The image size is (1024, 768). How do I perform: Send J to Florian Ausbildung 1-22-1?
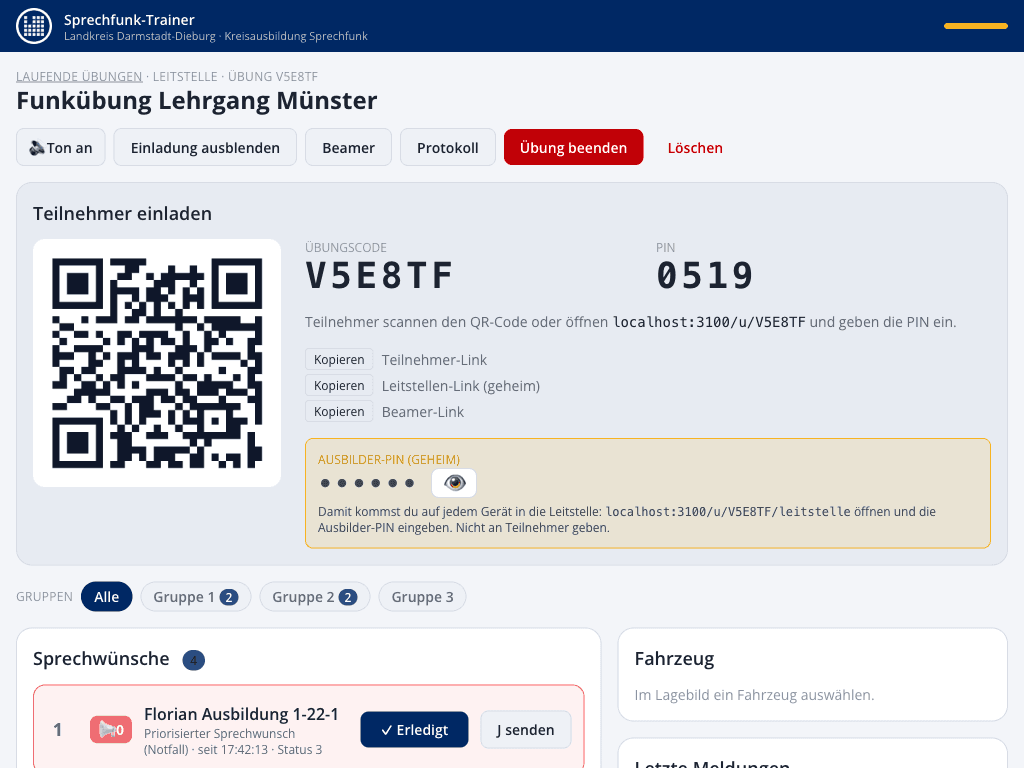click(526, 729)
